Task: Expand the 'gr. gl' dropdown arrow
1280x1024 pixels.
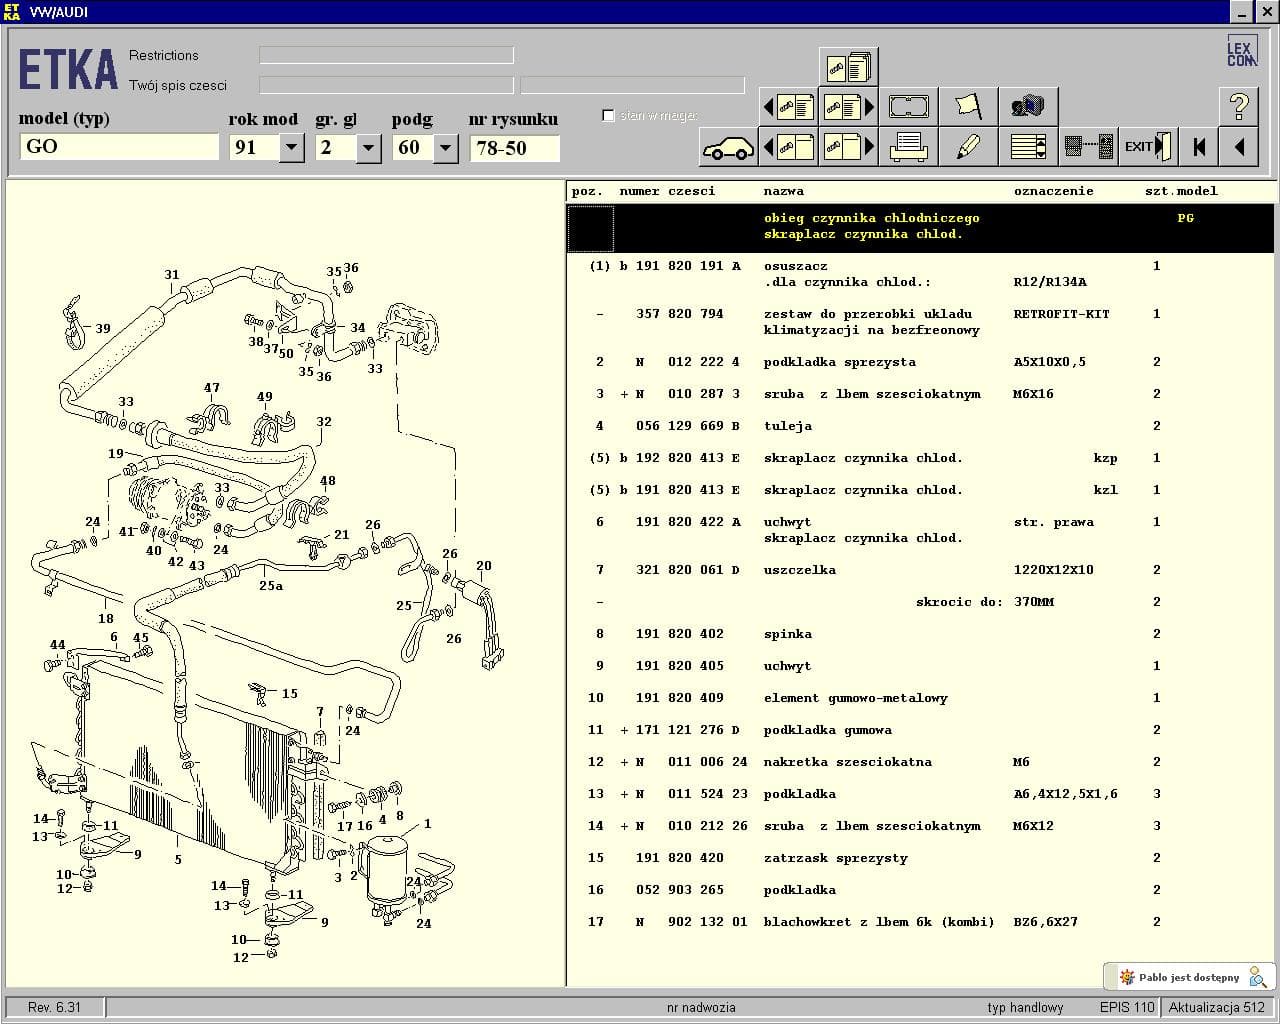Action: click(368, 148)
